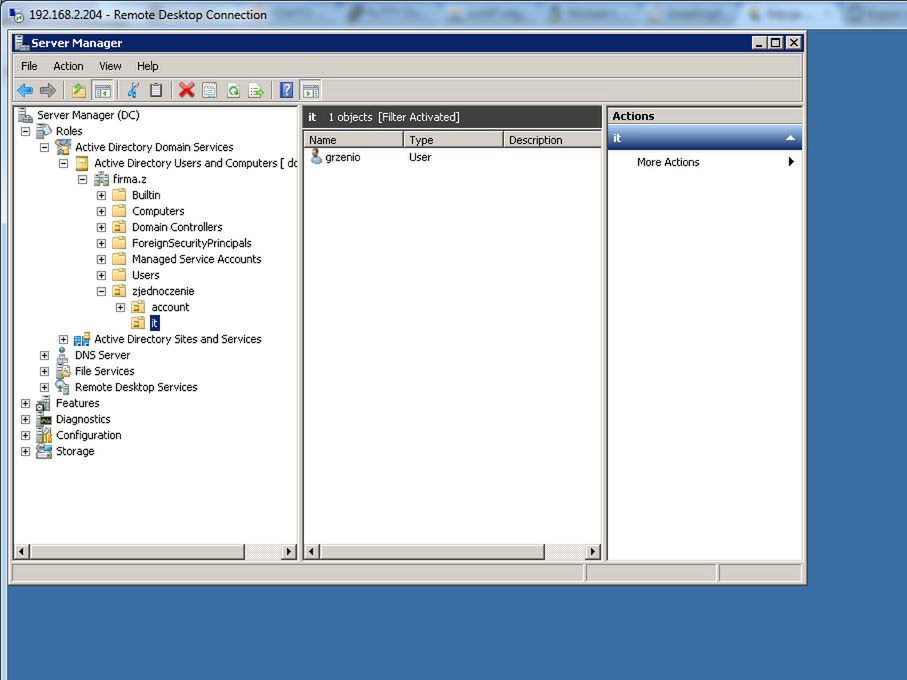Click the Configuration node icon
This screenshot has height=680, width=907.
[x=43, y=435]
